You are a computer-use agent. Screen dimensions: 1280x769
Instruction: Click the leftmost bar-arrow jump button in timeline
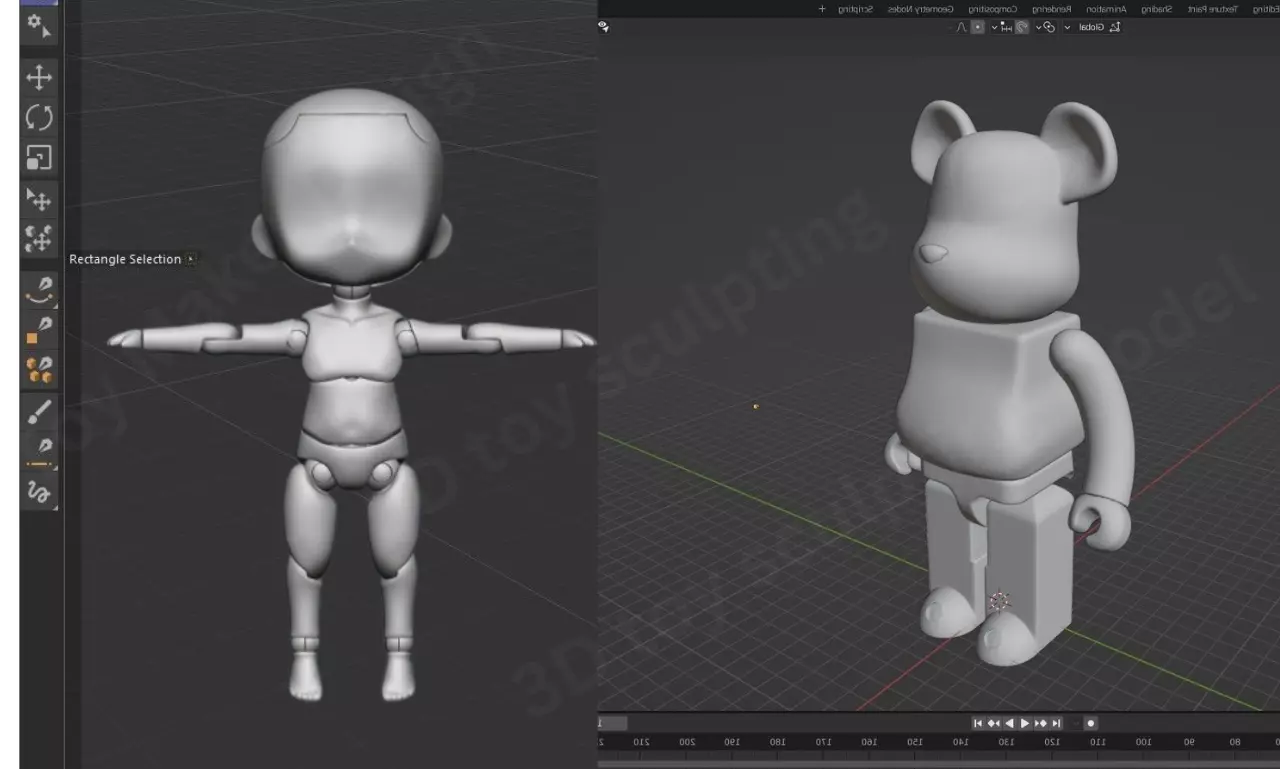point(978,723)
